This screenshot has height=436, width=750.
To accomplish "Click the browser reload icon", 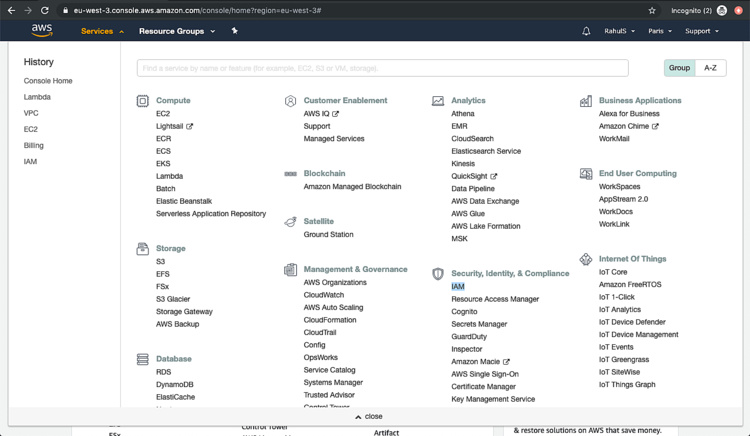I will click(x=45, y=10).
